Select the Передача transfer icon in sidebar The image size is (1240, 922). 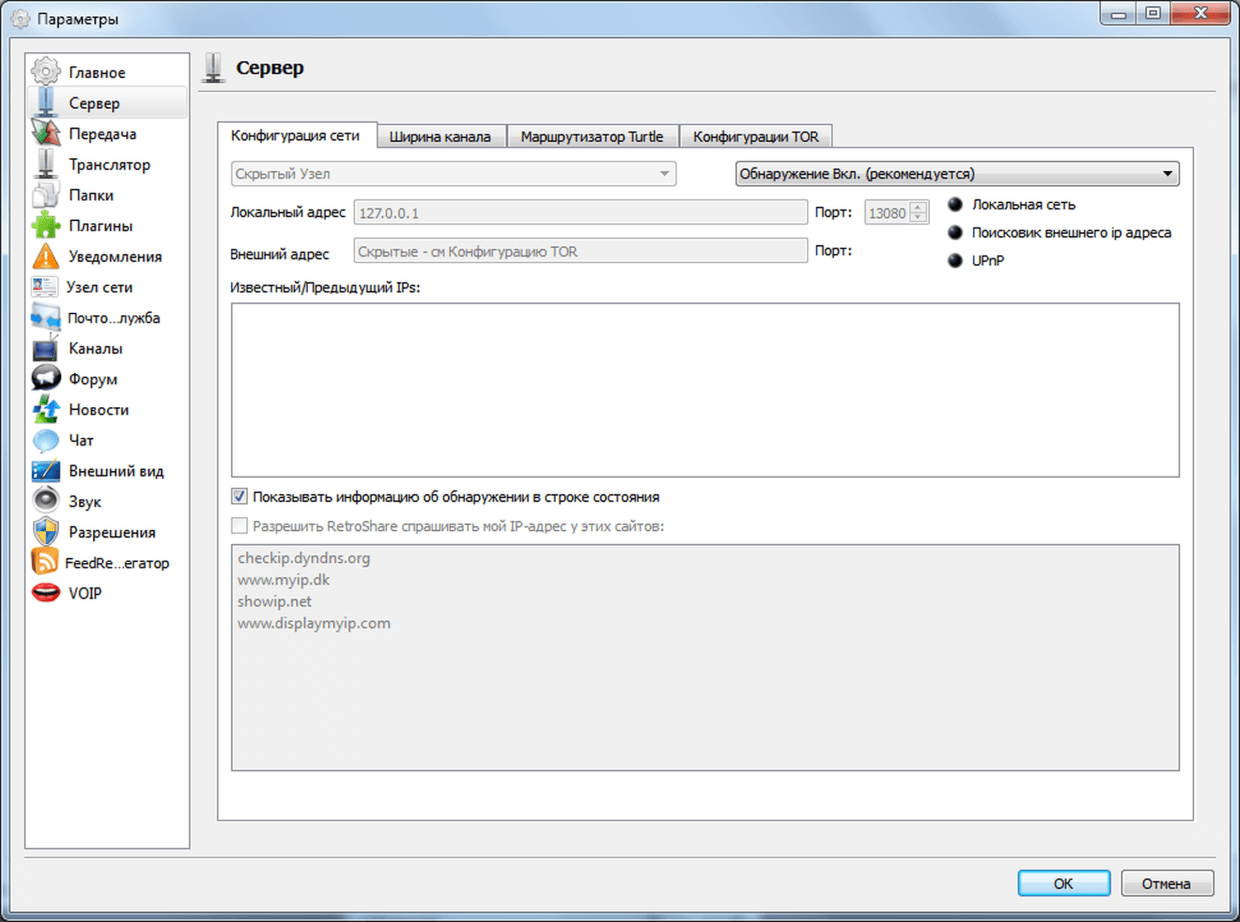[x=46, y=134]
